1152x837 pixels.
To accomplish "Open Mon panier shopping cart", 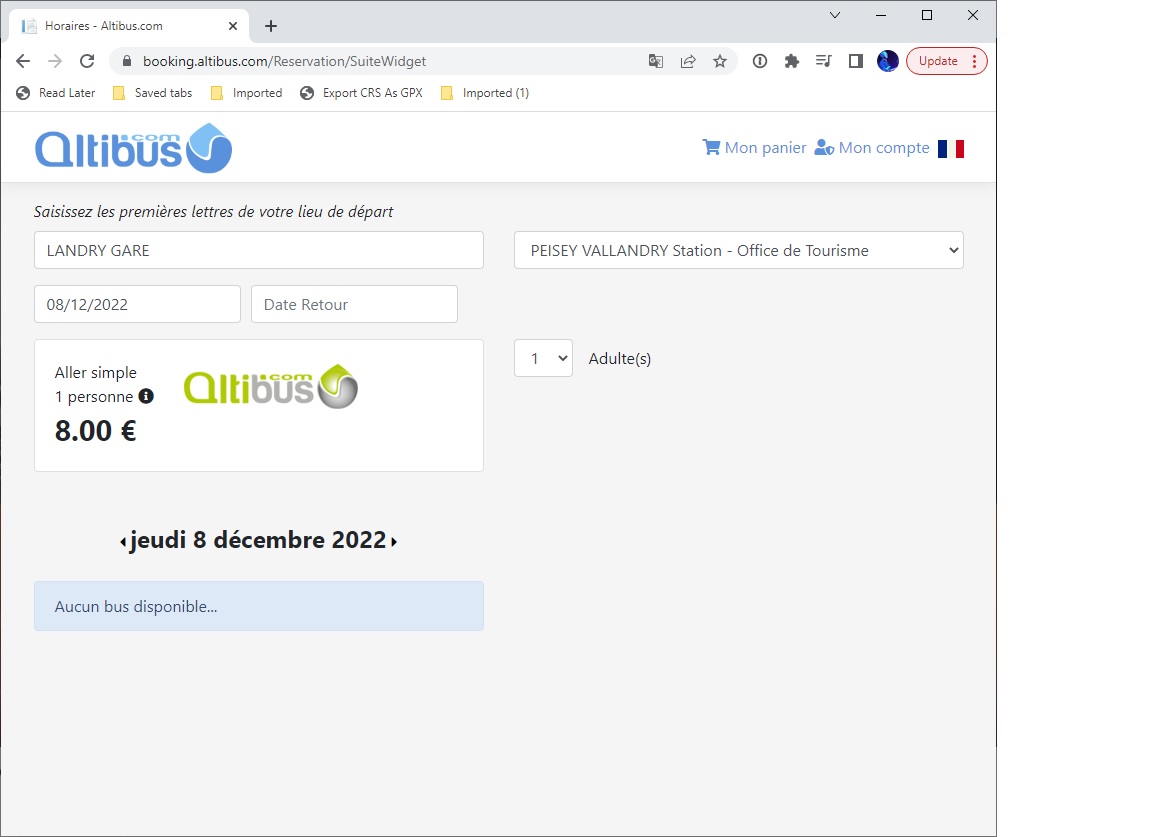I will tap(755, 148).
